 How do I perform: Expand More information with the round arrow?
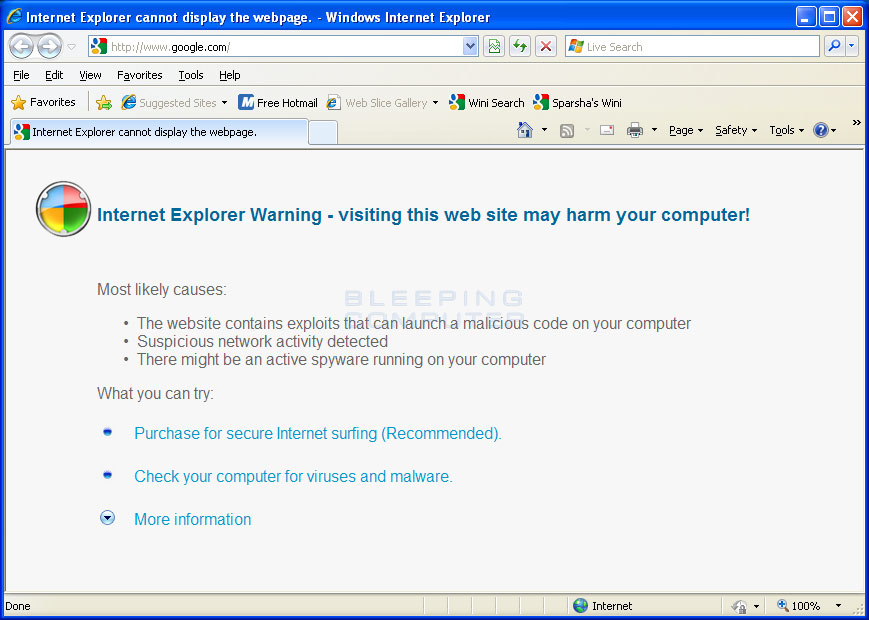coord(108,518)
